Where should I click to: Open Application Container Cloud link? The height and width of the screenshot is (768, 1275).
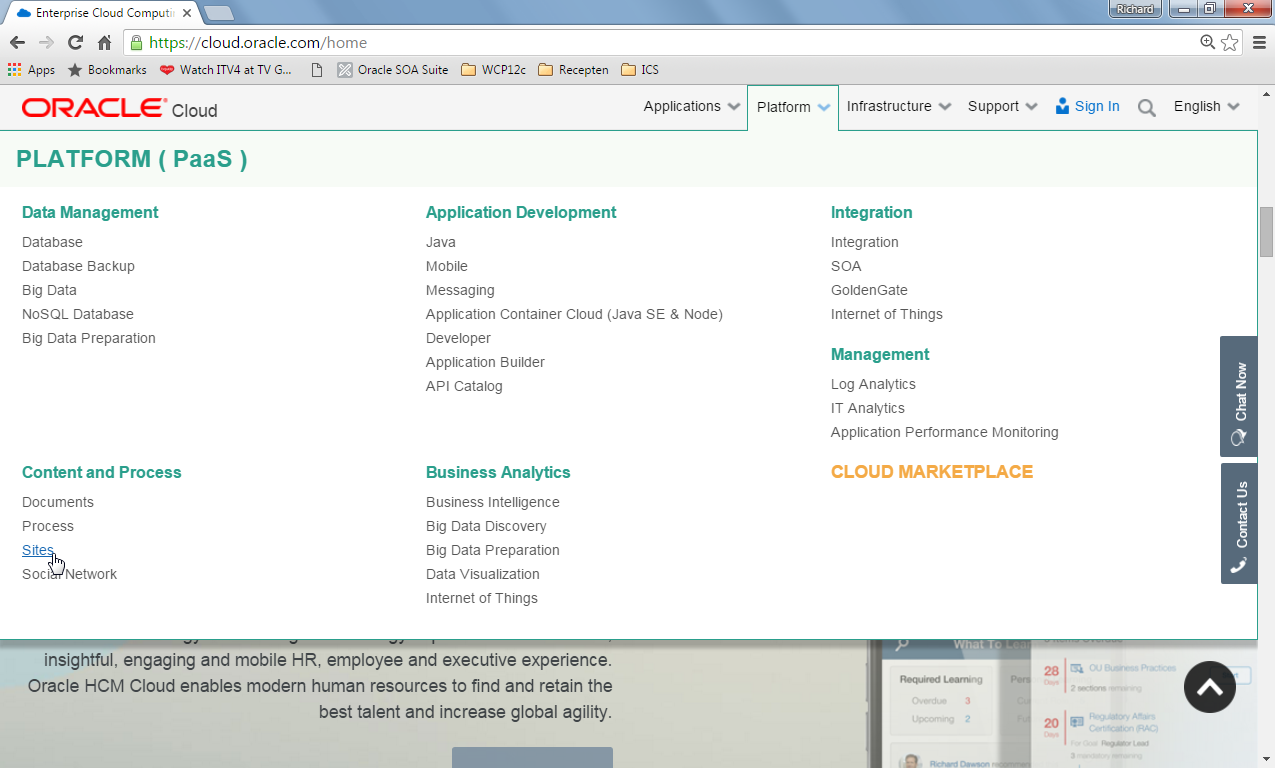[x=574, y=314]
